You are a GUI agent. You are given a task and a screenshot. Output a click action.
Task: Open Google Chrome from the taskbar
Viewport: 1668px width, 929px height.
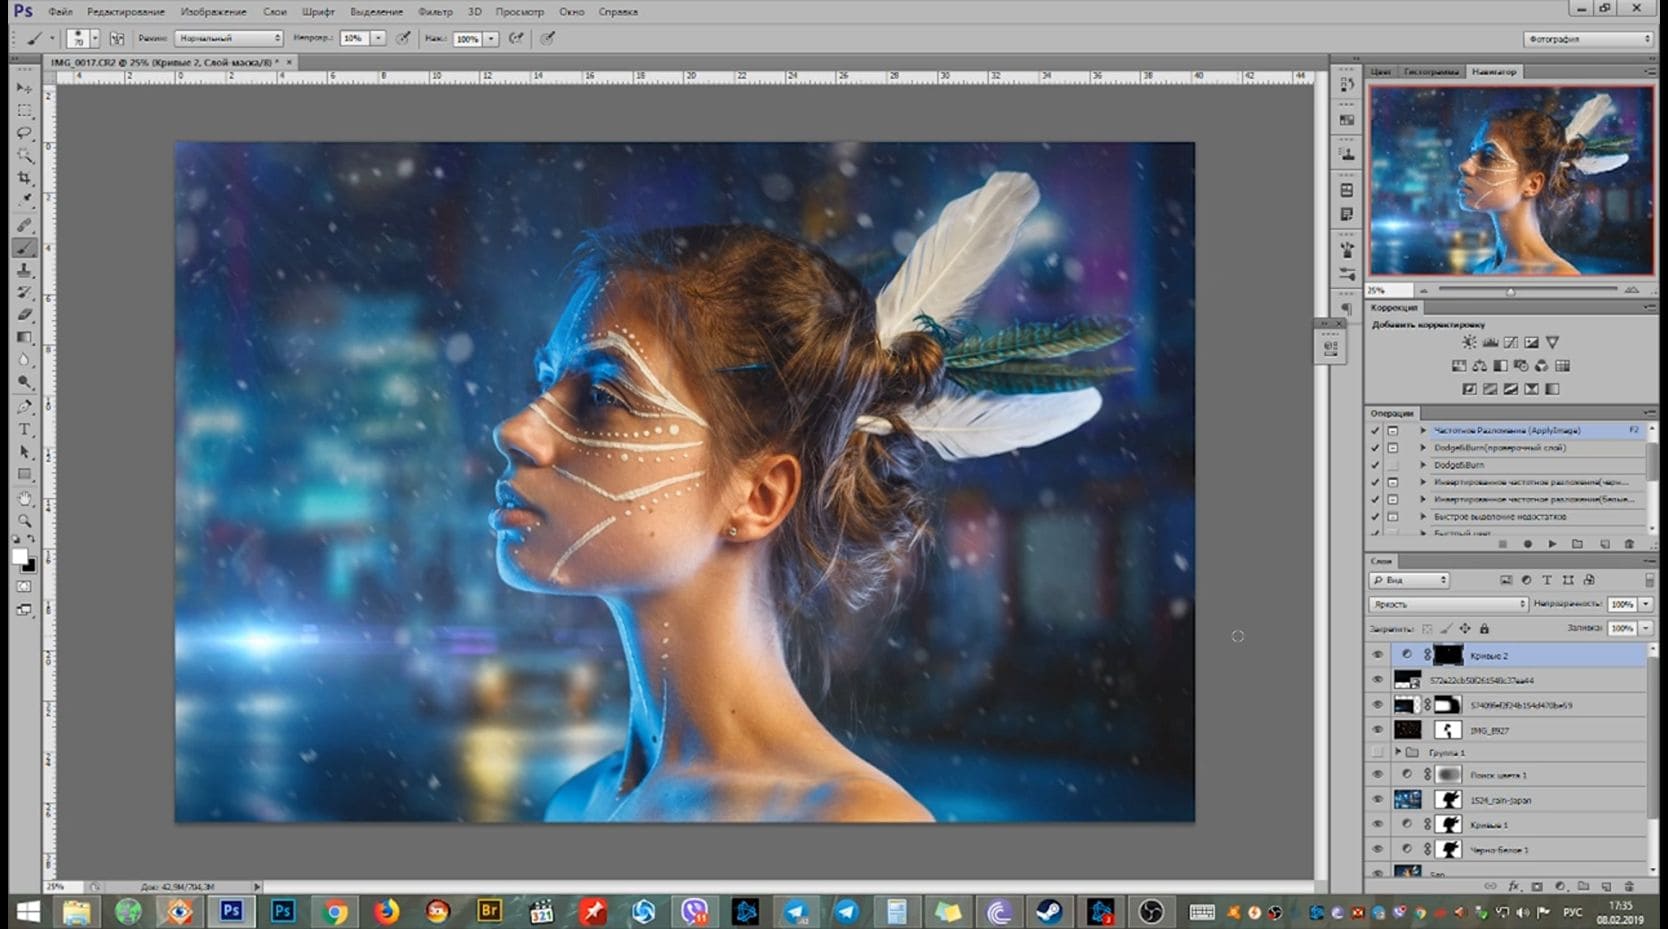[335, 911]
